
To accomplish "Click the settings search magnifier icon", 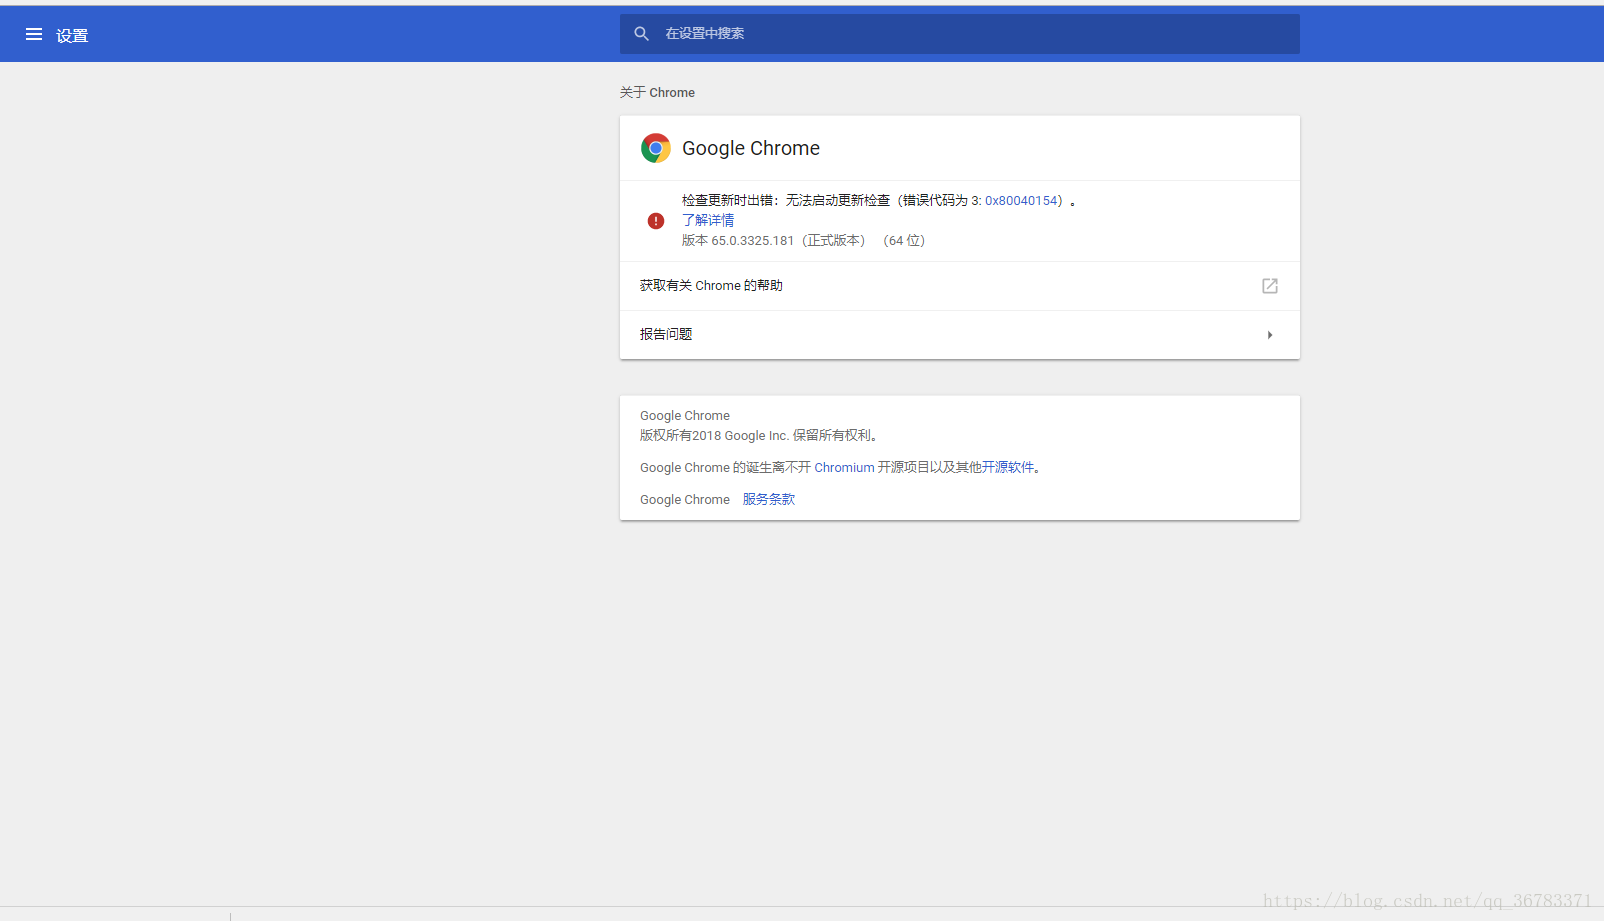I will (x=642, y=34).
